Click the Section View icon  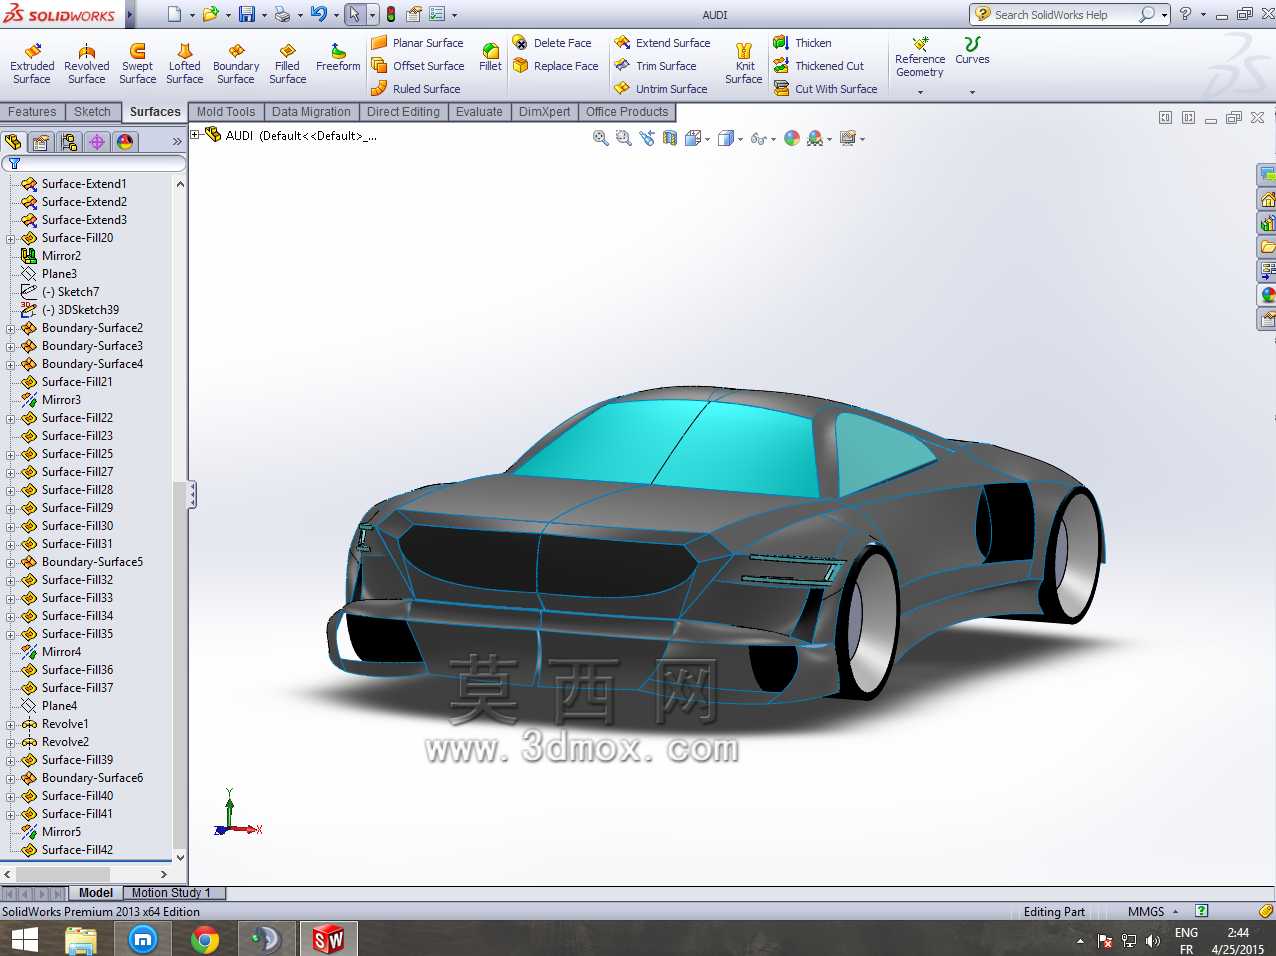click(x=670, y=139)
